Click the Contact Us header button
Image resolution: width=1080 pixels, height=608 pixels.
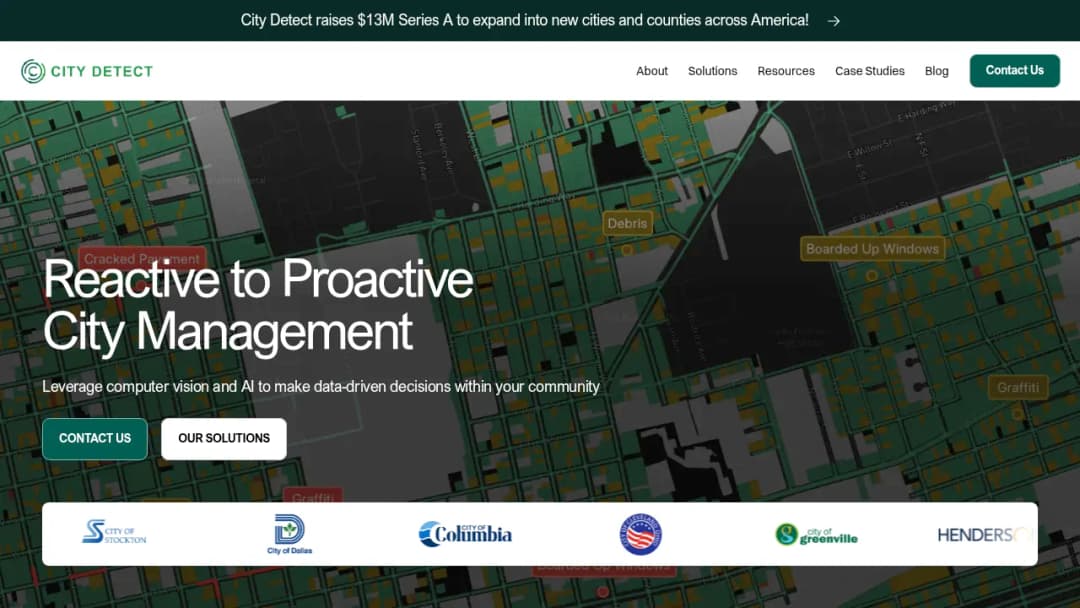pos(1015,70)
